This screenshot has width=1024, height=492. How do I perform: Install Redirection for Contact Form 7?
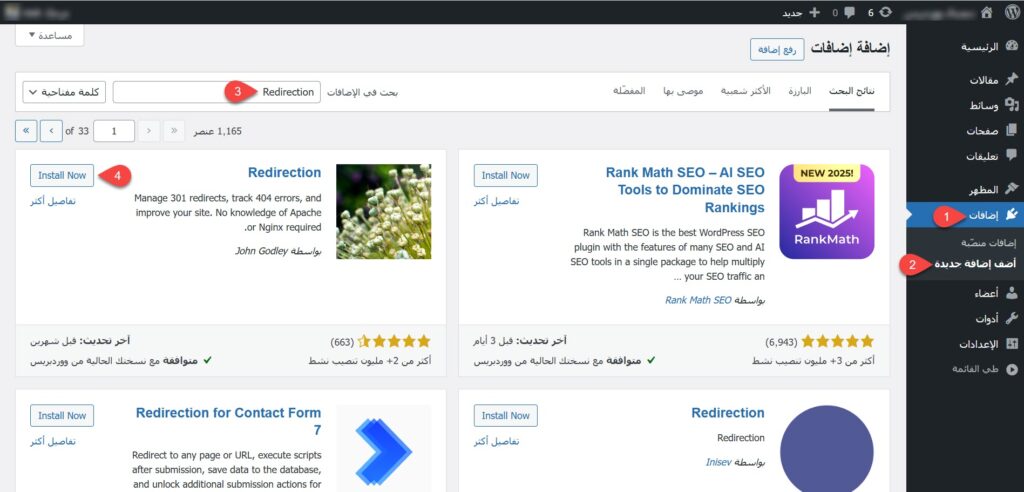click(62, 416)
